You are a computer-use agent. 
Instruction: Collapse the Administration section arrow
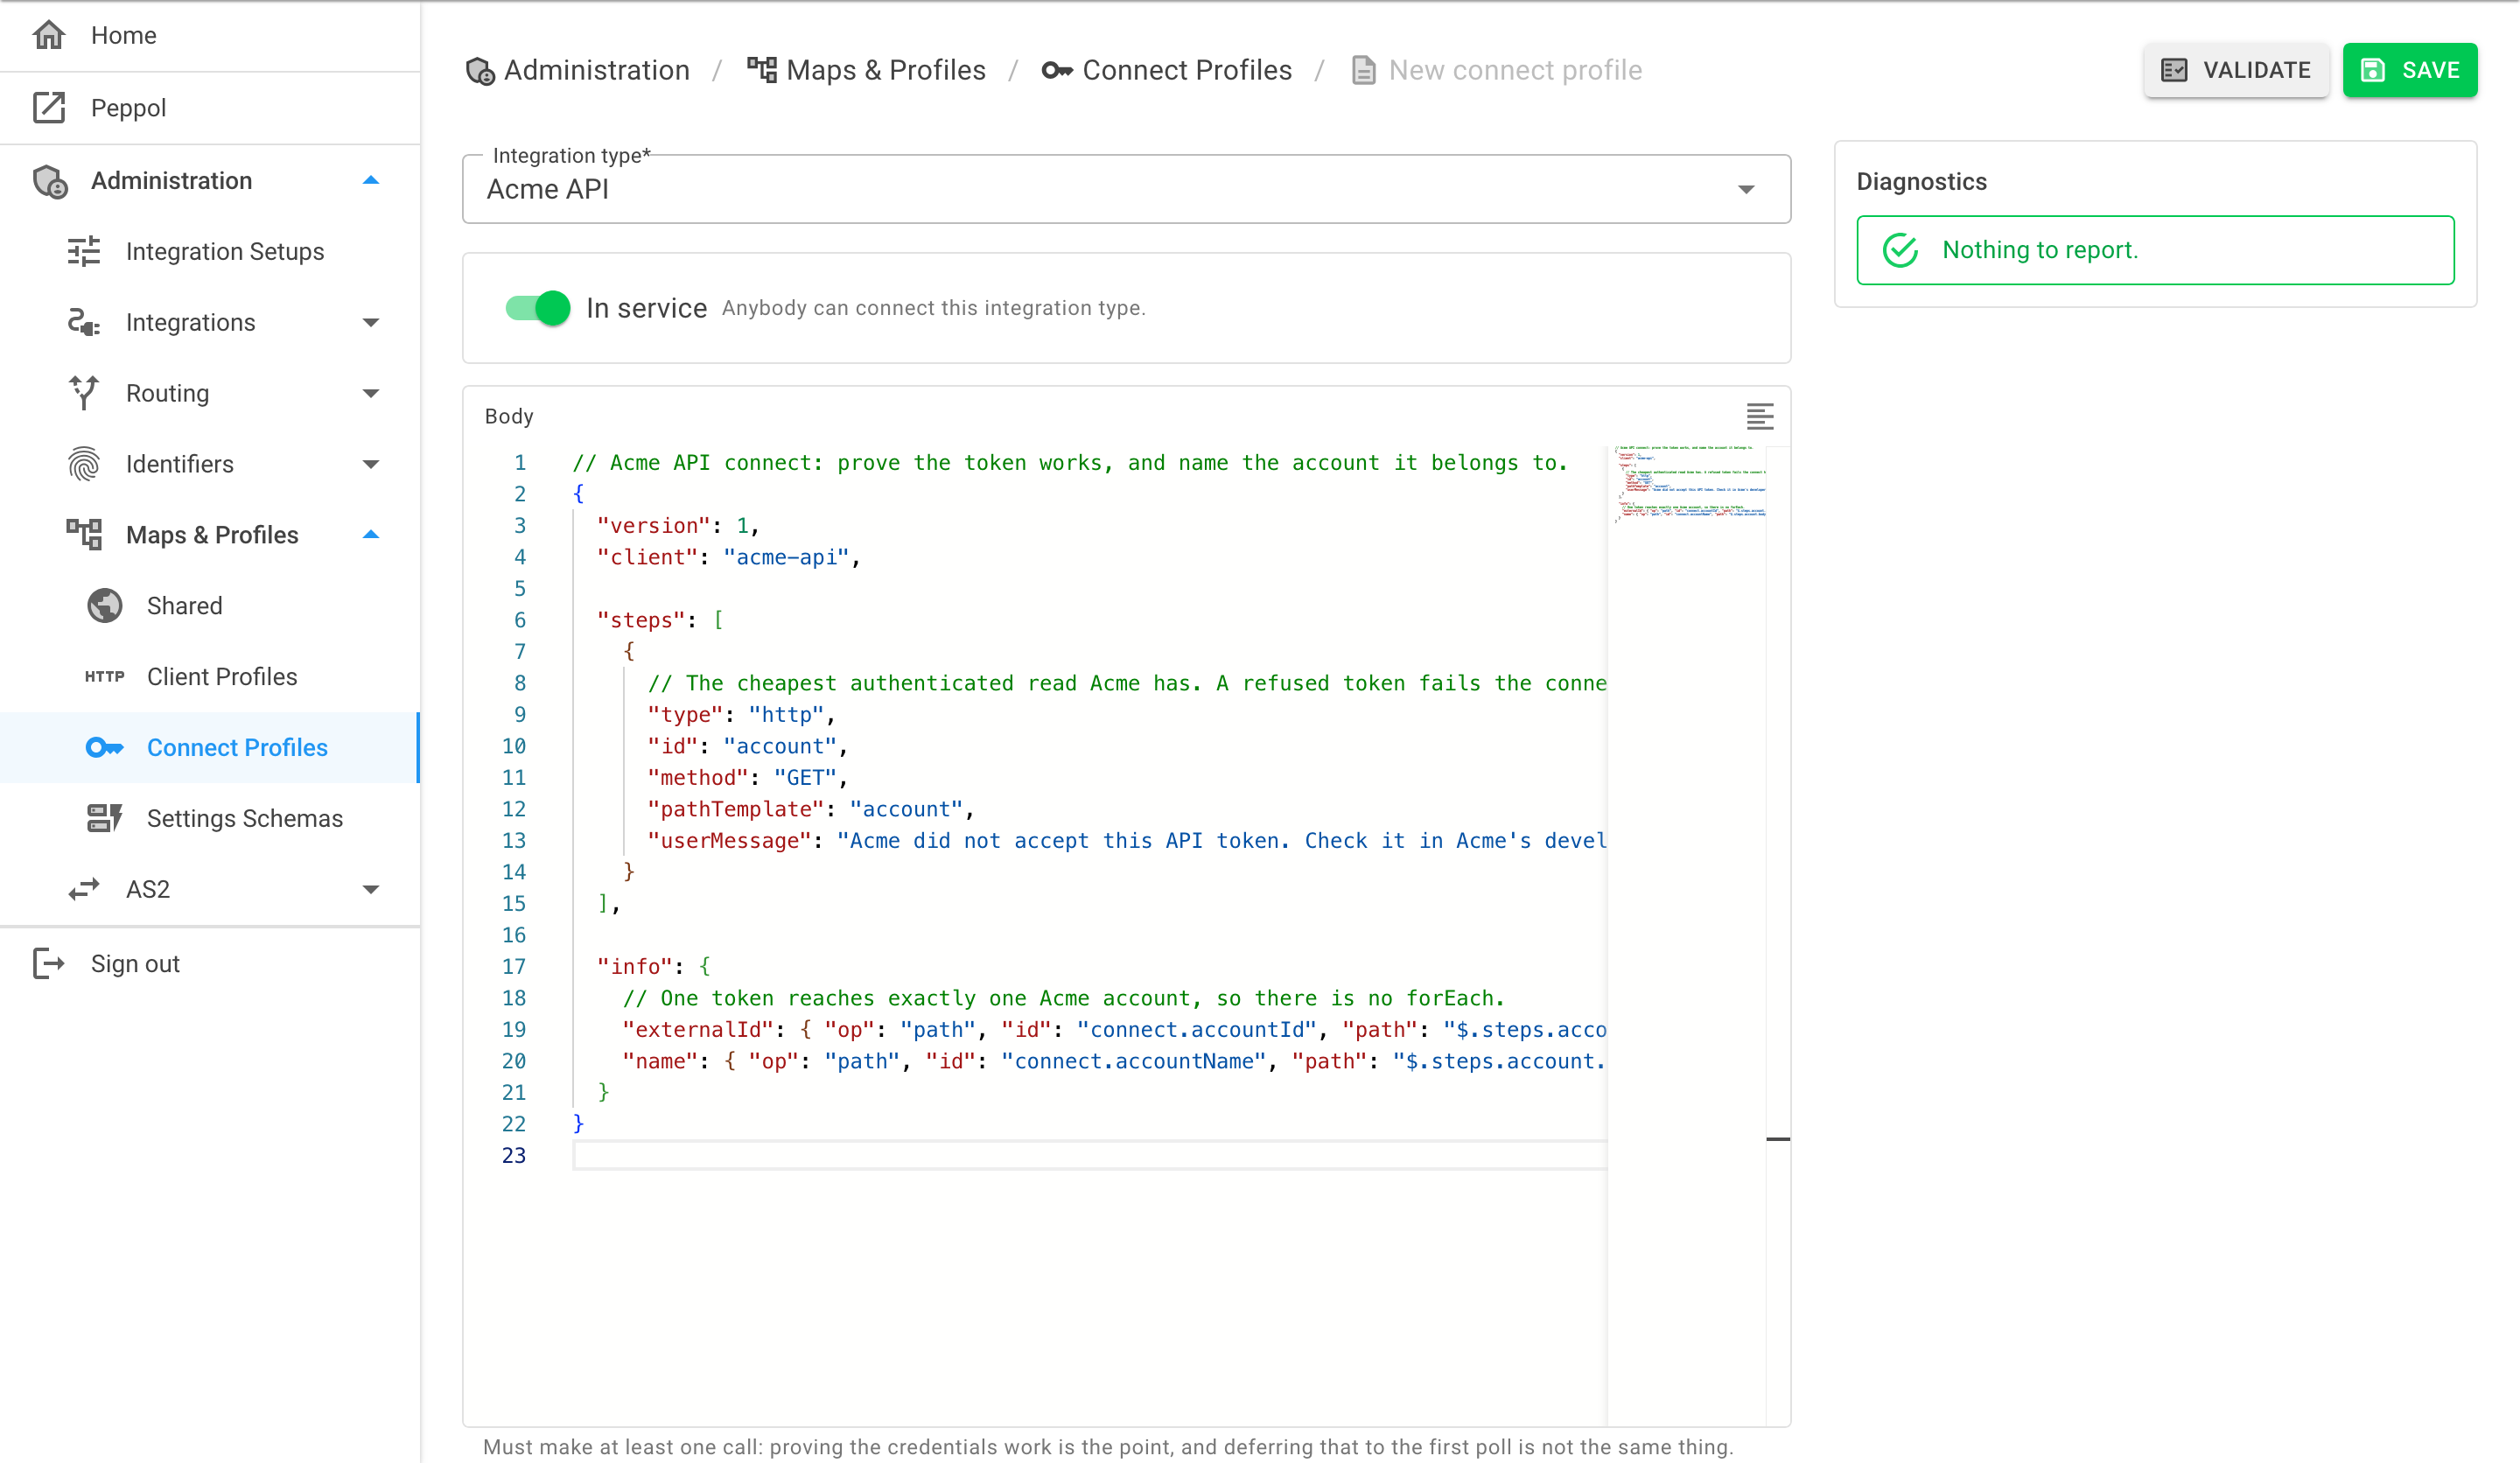[x=371, y=181]
